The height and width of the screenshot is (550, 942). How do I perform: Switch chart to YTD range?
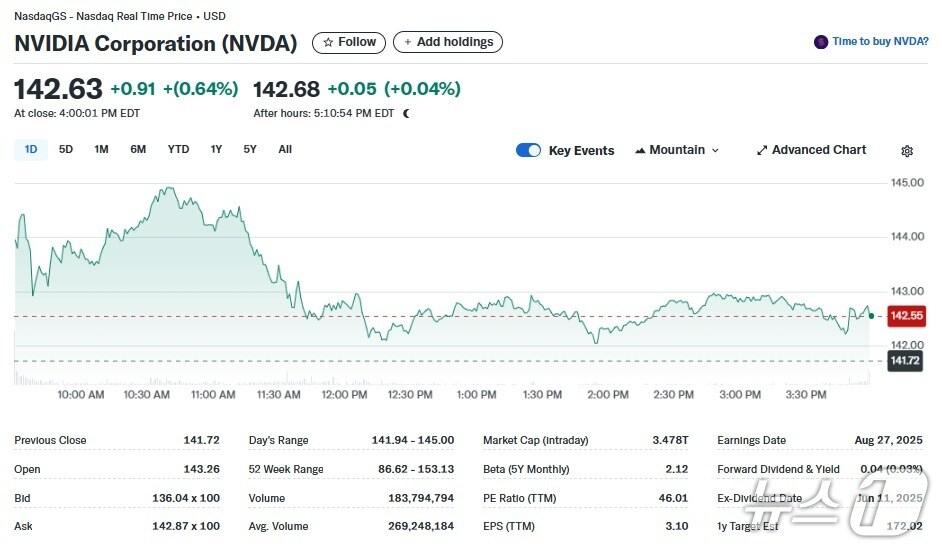(x=178, y=149)
